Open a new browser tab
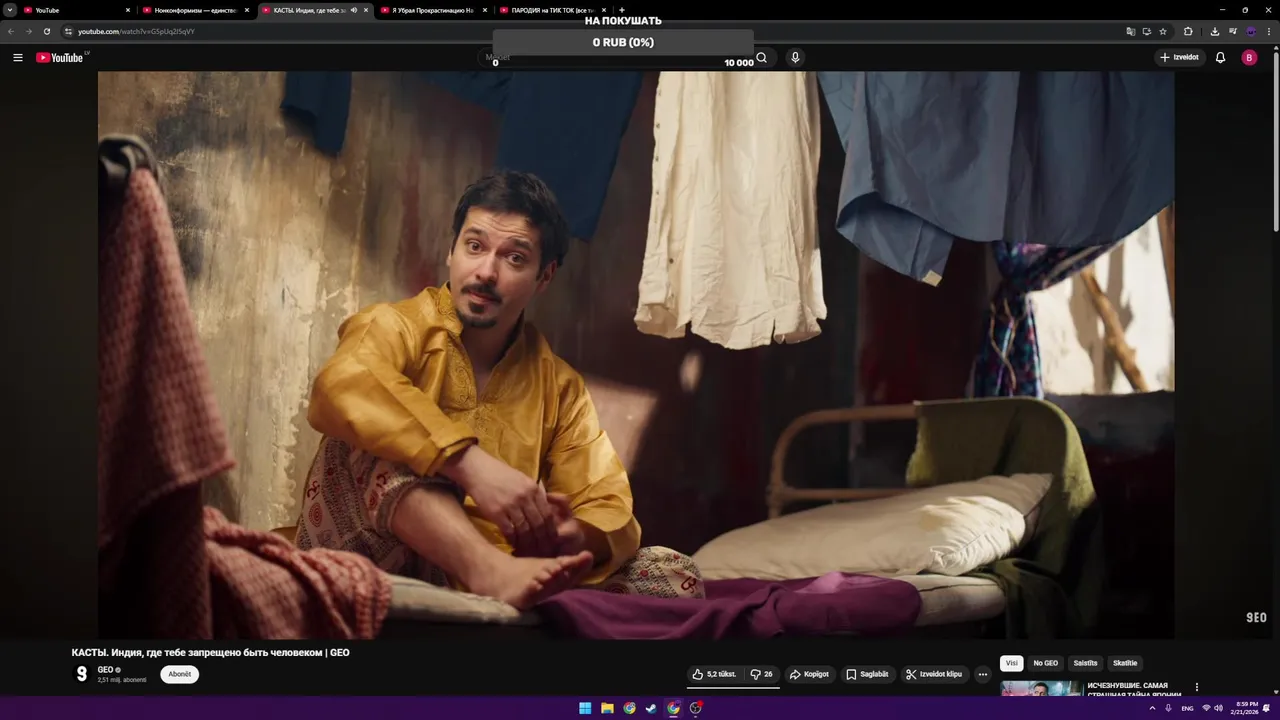The height and width of the screenshot is (720, 1280). click(x=622, y=10)
